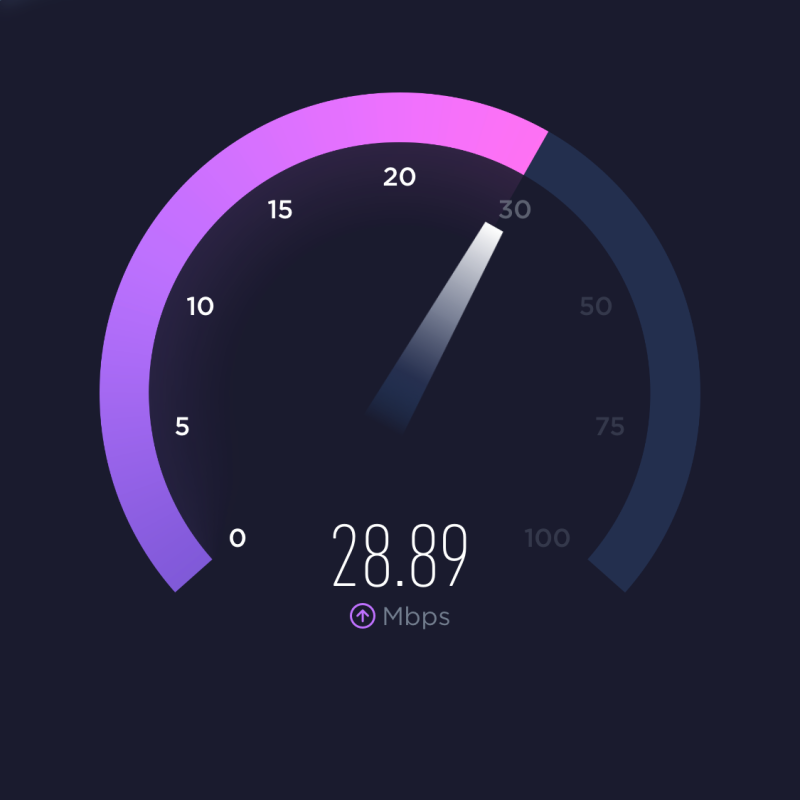Click the pink arc section above 20
This screenshot has height=800, width=800.
(x=399, y=117)
